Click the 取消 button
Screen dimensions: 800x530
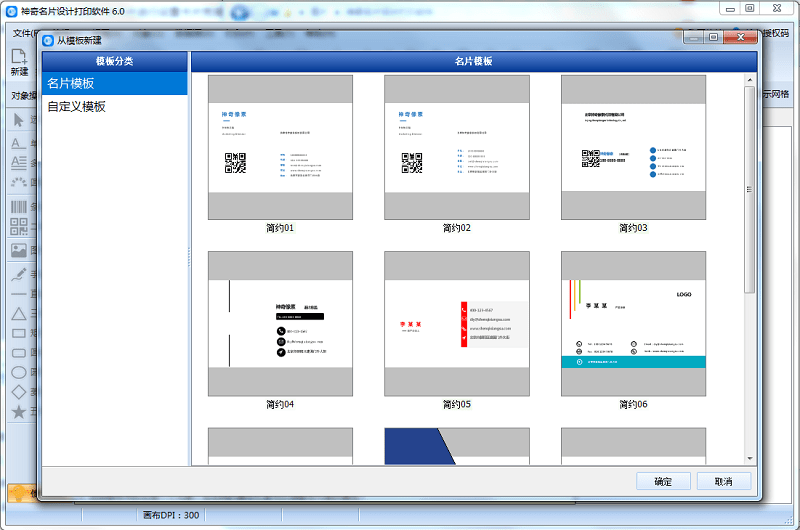723,481
